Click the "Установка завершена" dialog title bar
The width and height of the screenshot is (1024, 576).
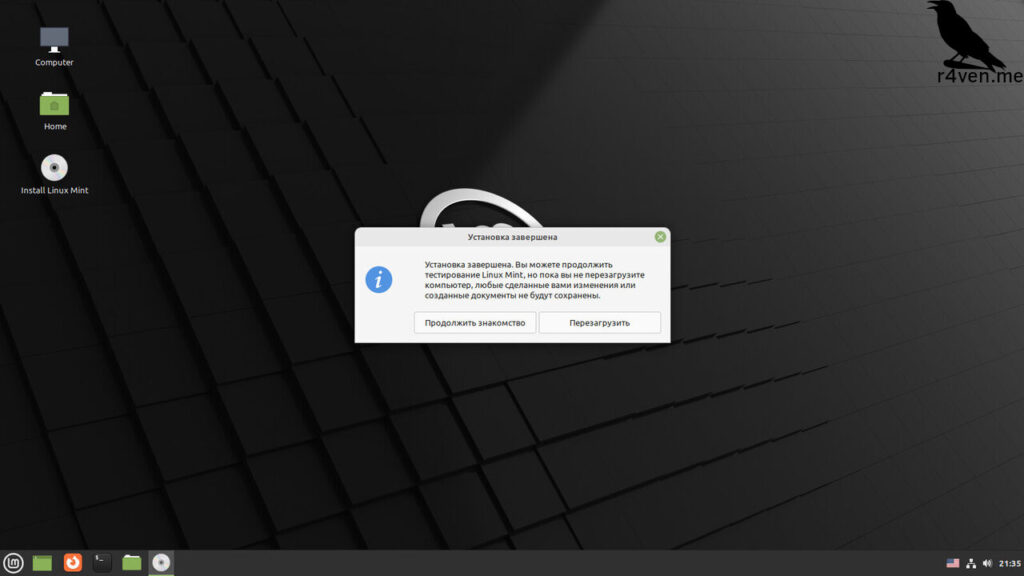point(512,237)
